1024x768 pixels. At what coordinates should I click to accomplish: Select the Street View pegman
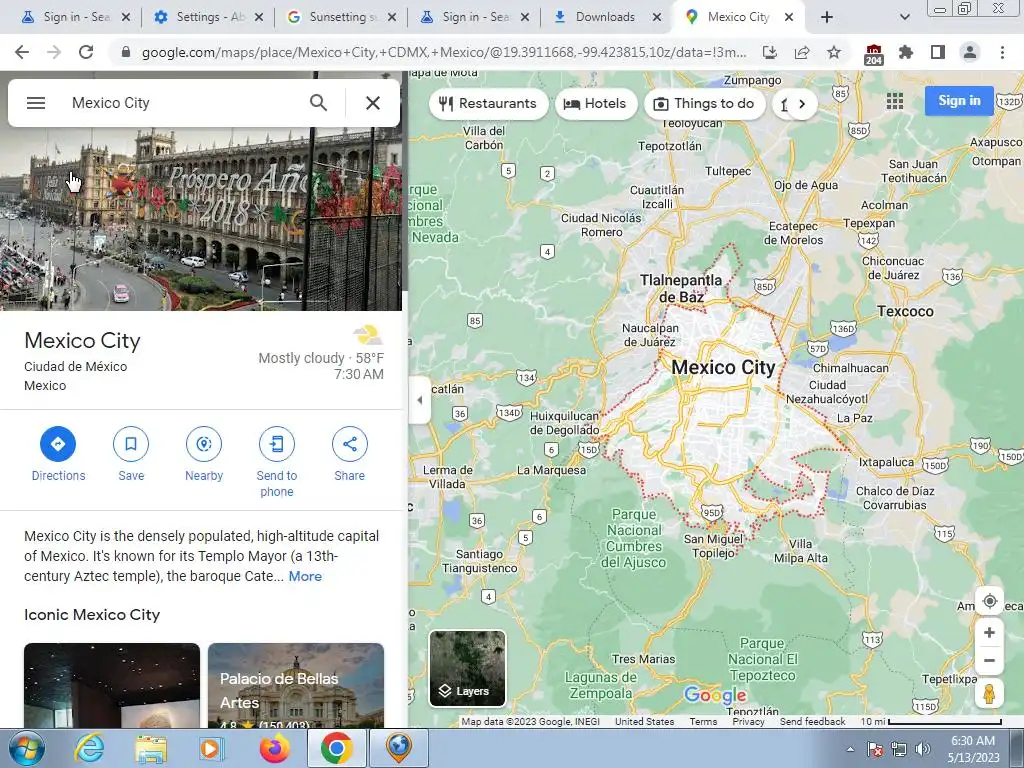pyautogui.click(x=989, y=693)
